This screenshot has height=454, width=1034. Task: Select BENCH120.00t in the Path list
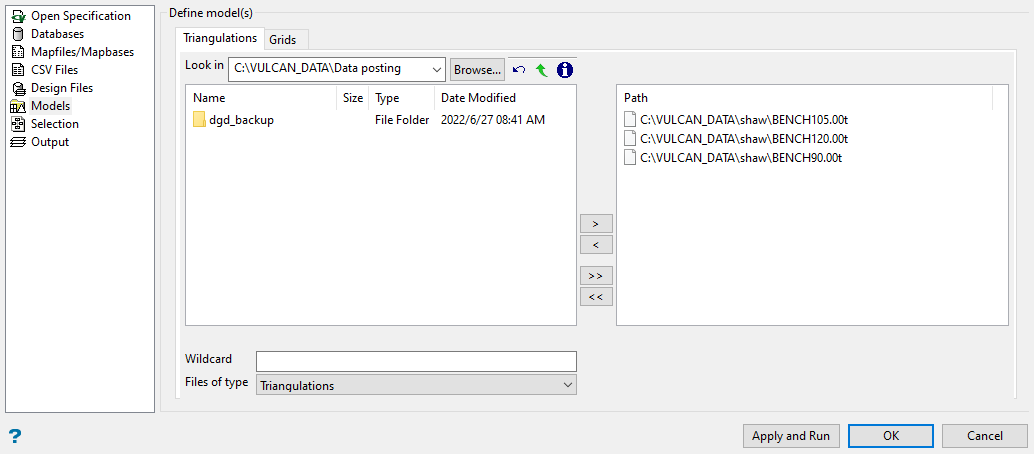(x=744, y=139)
